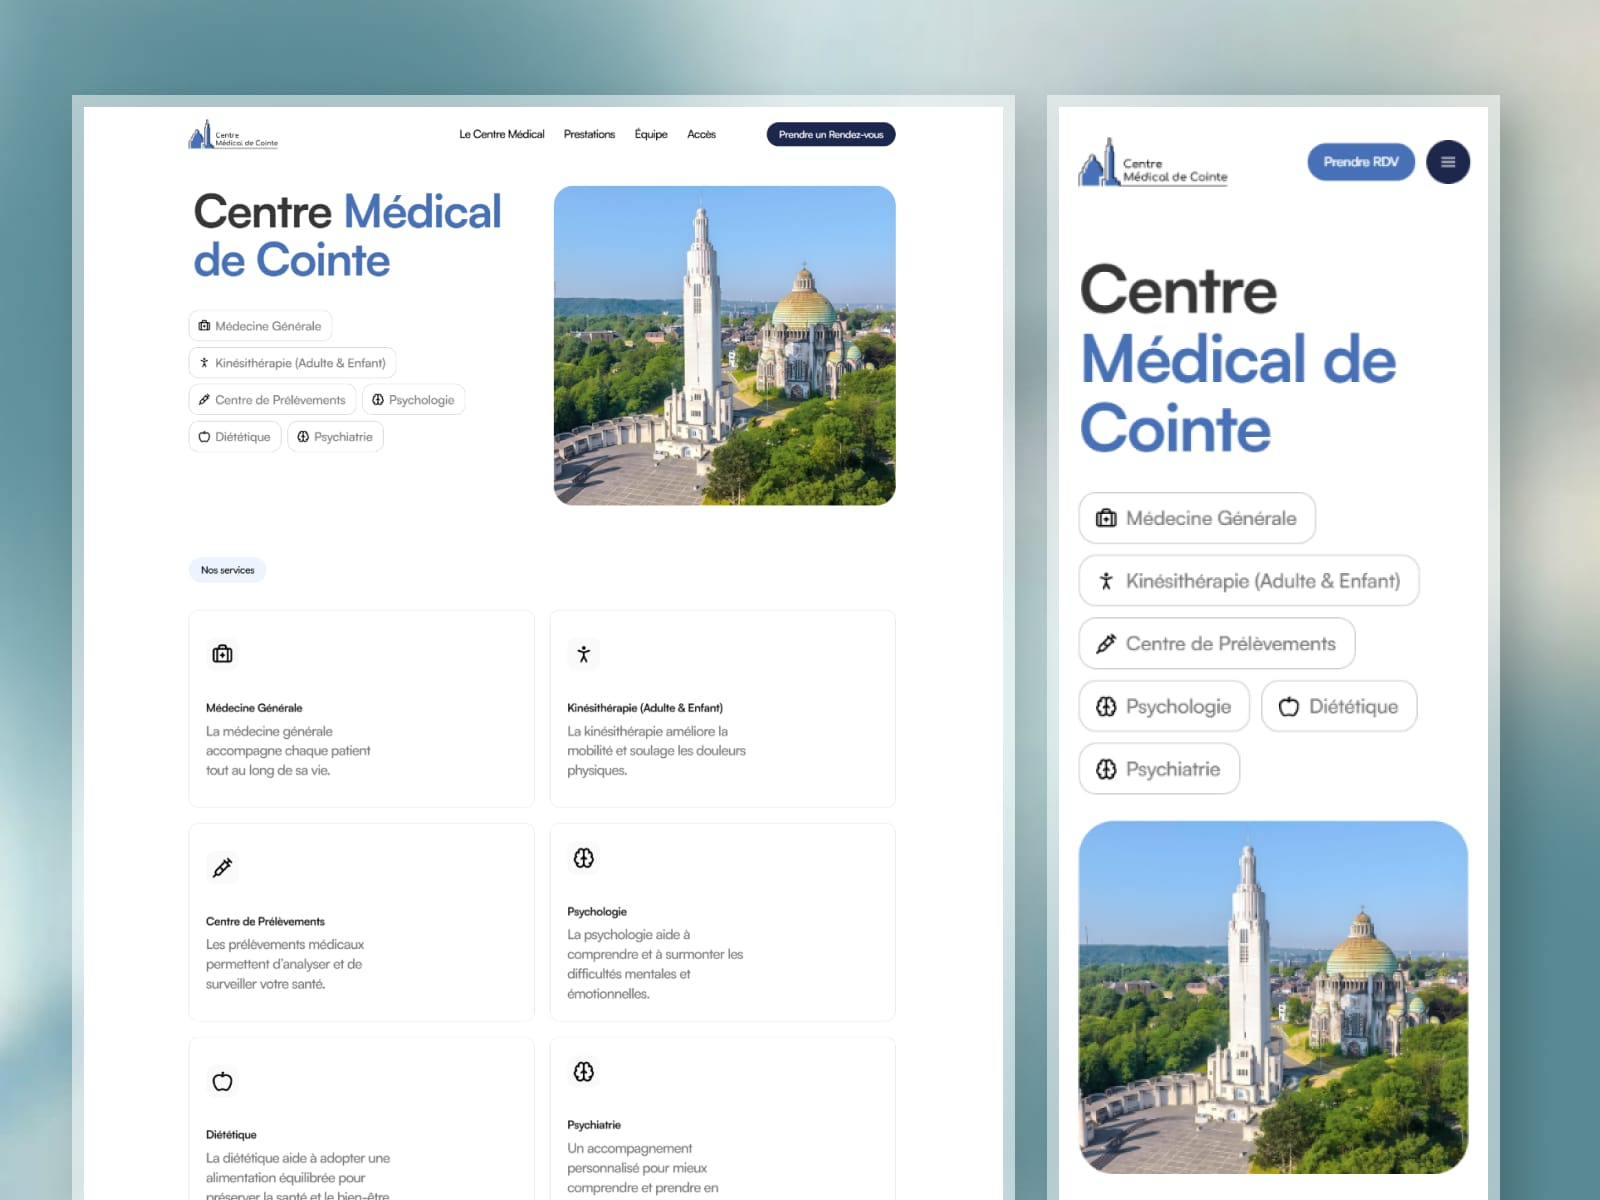
Task: Open the Accès nav item
Action: pos(701,134)
